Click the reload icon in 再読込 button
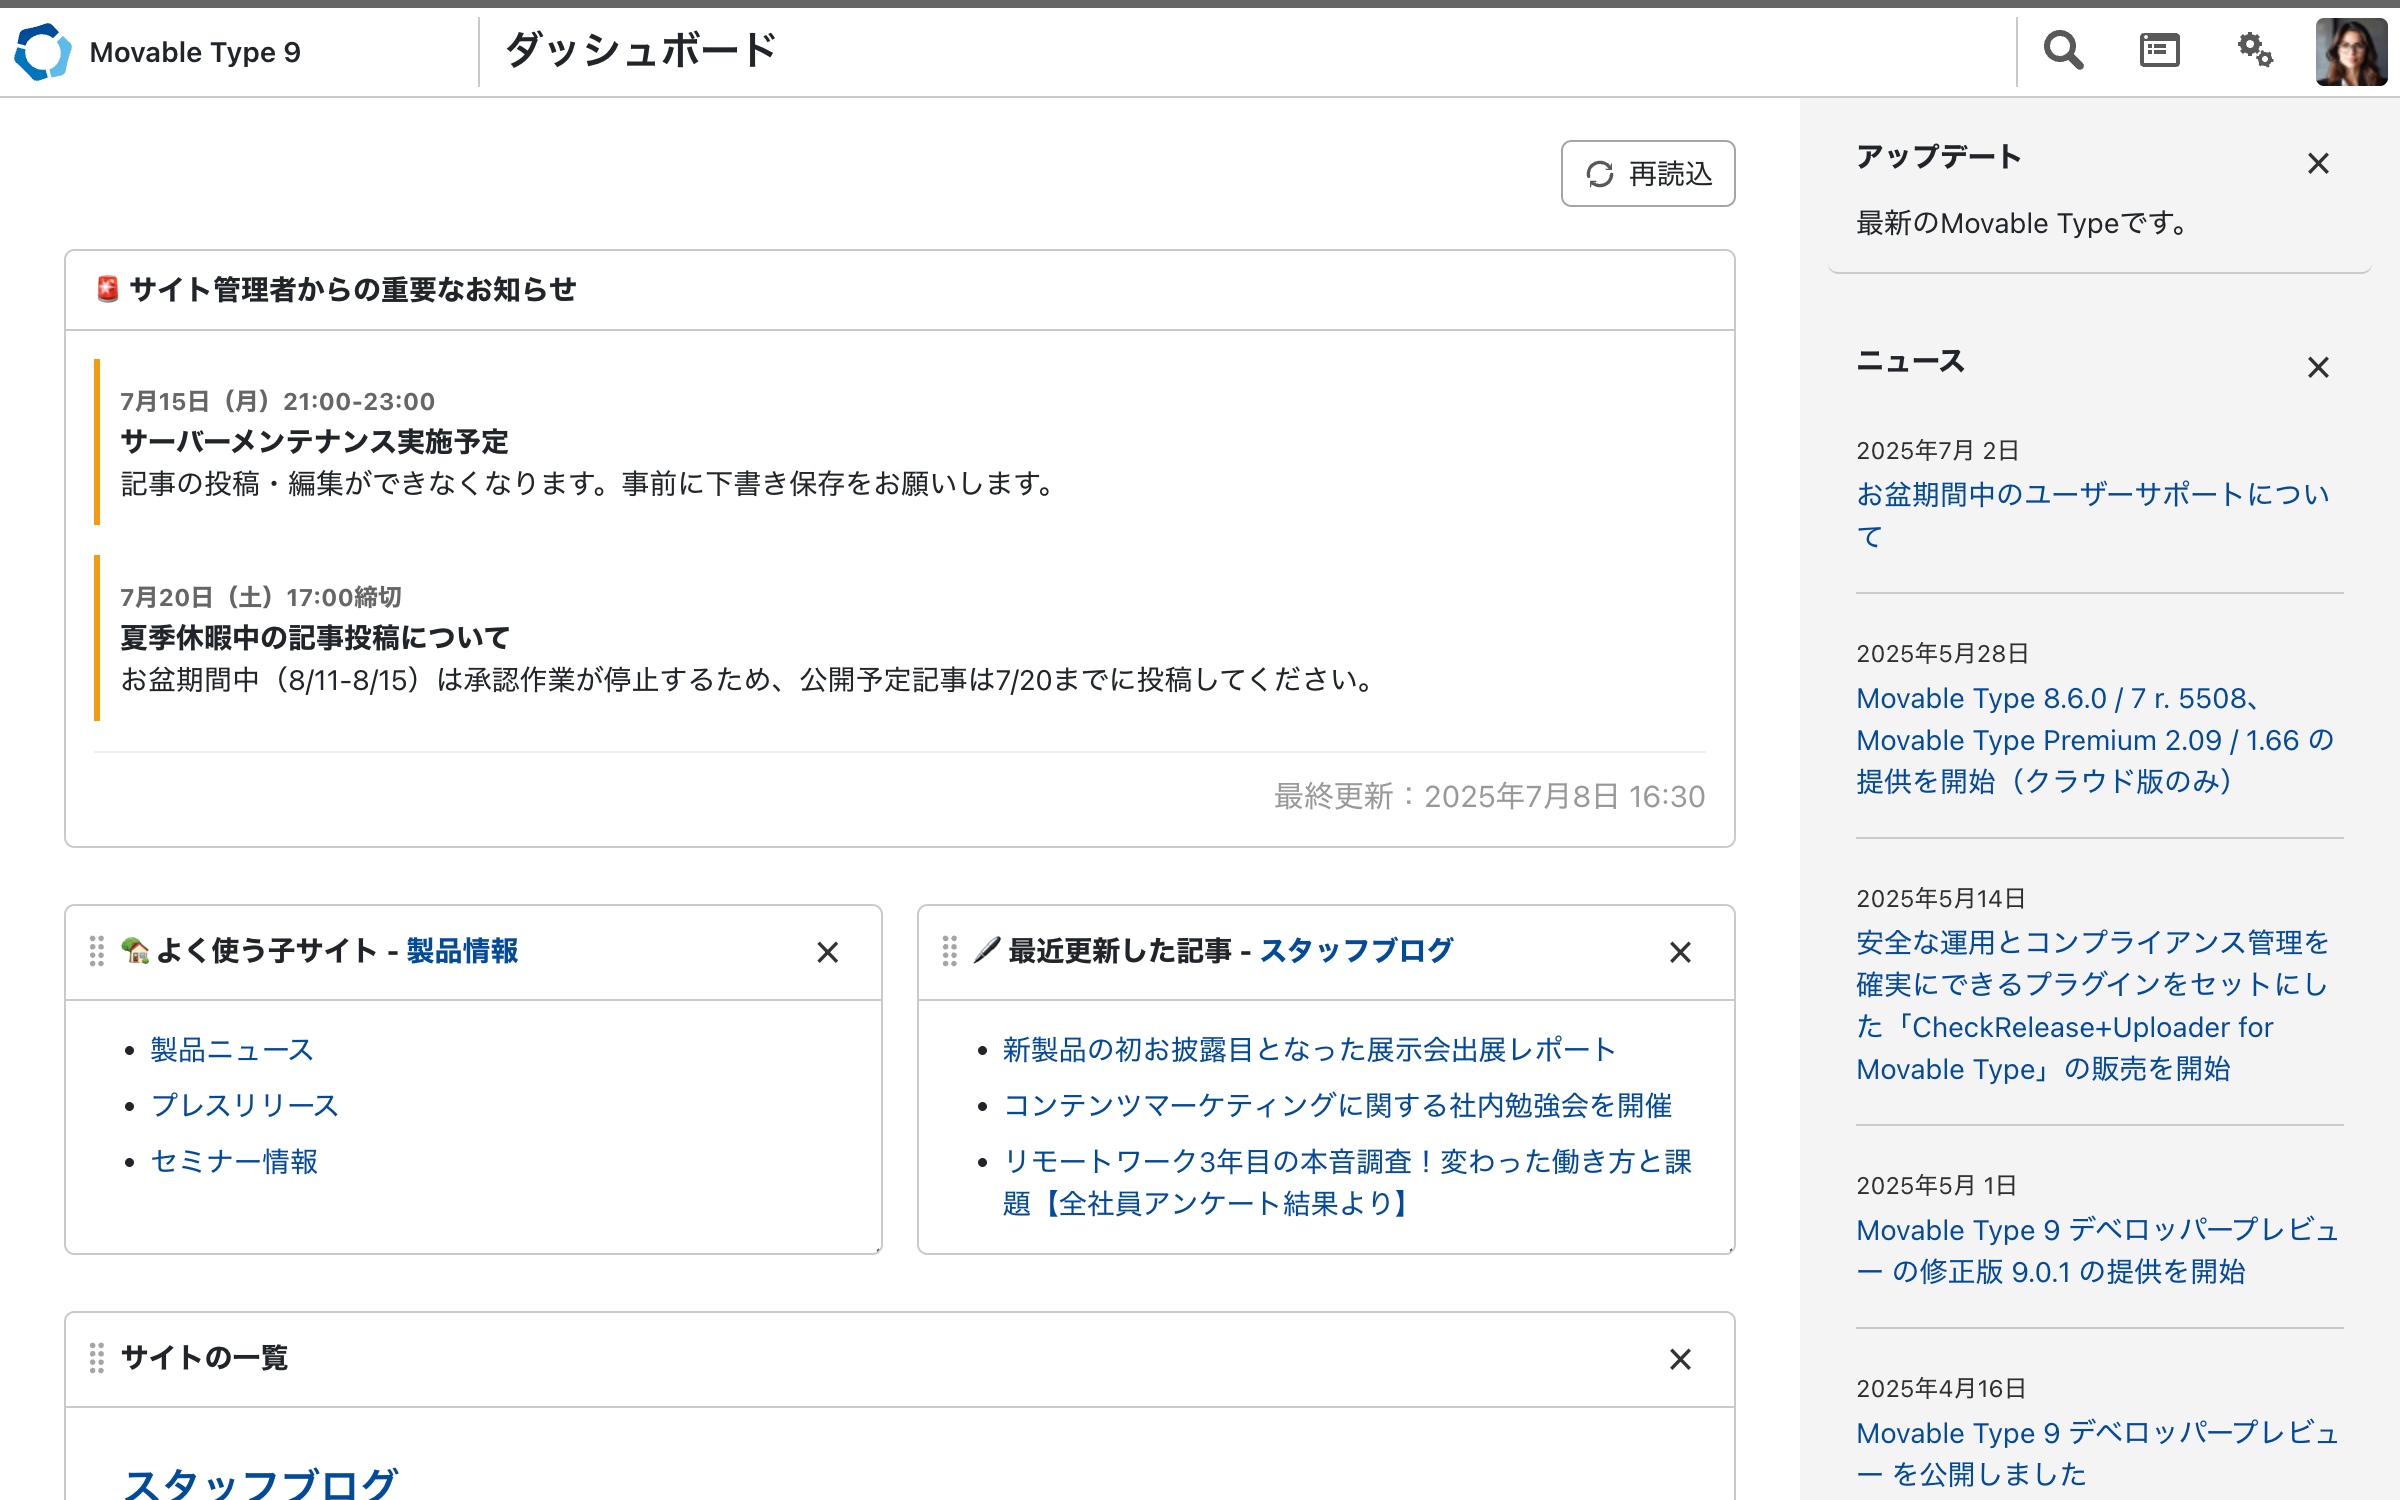 tap(1599, 173)
